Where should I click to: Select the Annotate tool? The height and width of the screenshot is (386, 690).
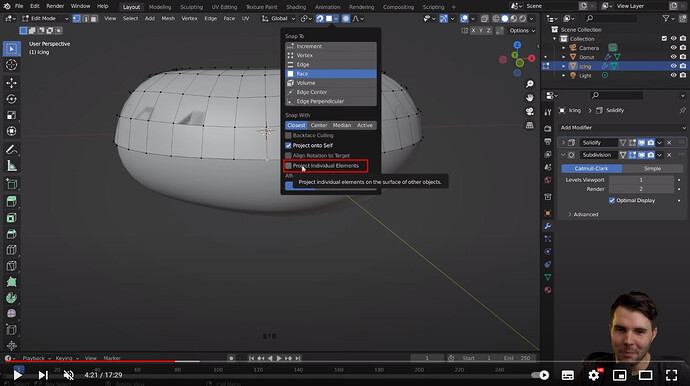click(11, 150)
